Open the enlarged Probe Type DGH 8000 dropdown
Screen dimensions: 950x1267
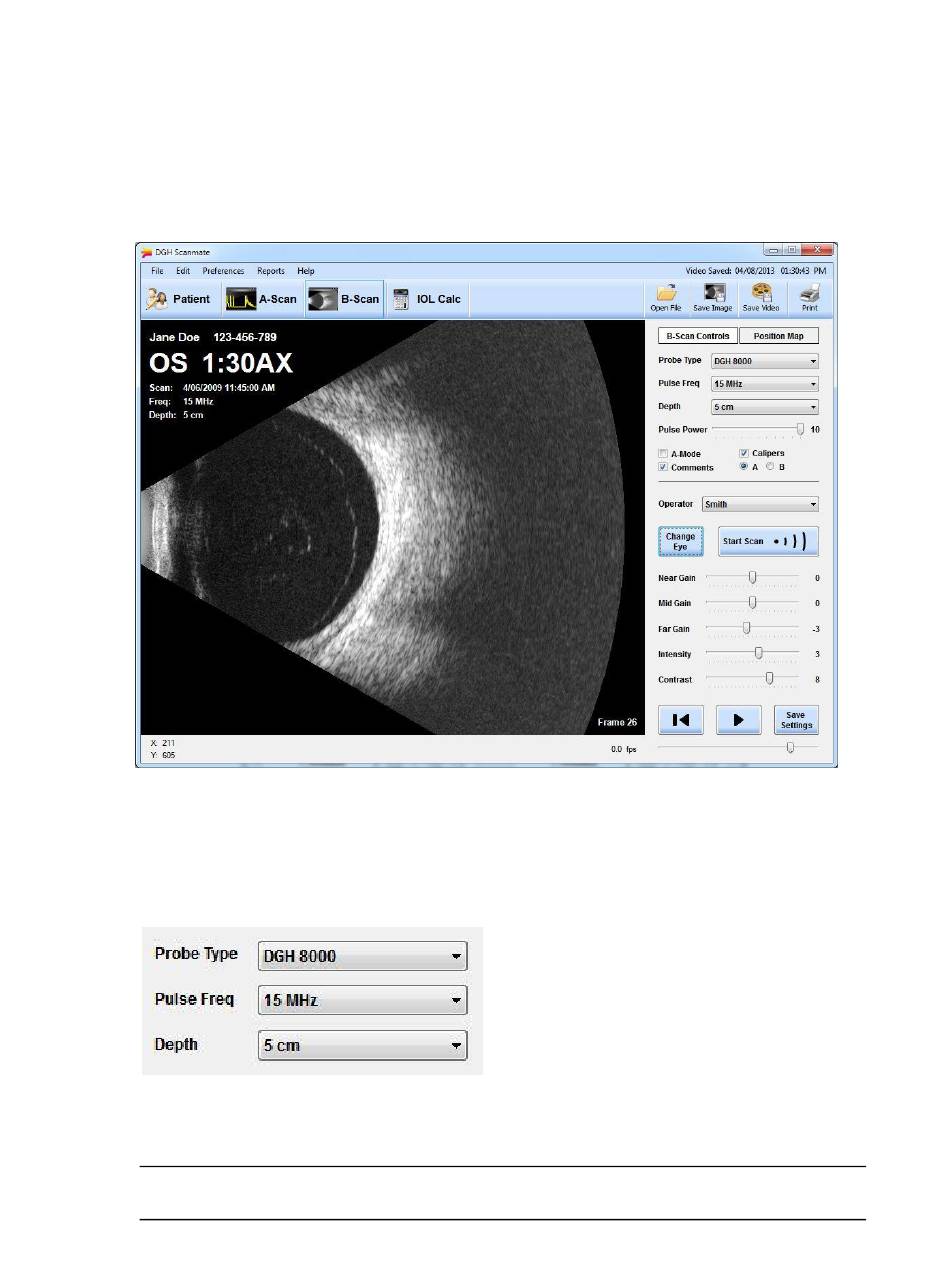pyautogui.click(x=362, y=956)
